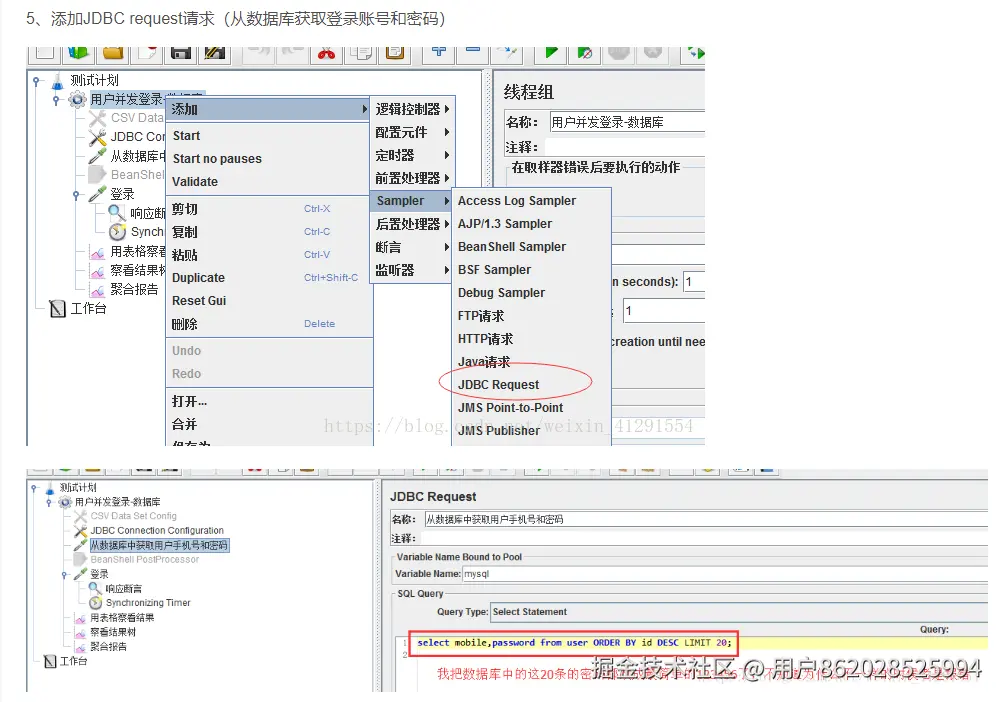The image size is (1002, 702).
Task: Select the highlighted 从数据库中获取用户手机号和密码 tree row
Action: (158, 546)
